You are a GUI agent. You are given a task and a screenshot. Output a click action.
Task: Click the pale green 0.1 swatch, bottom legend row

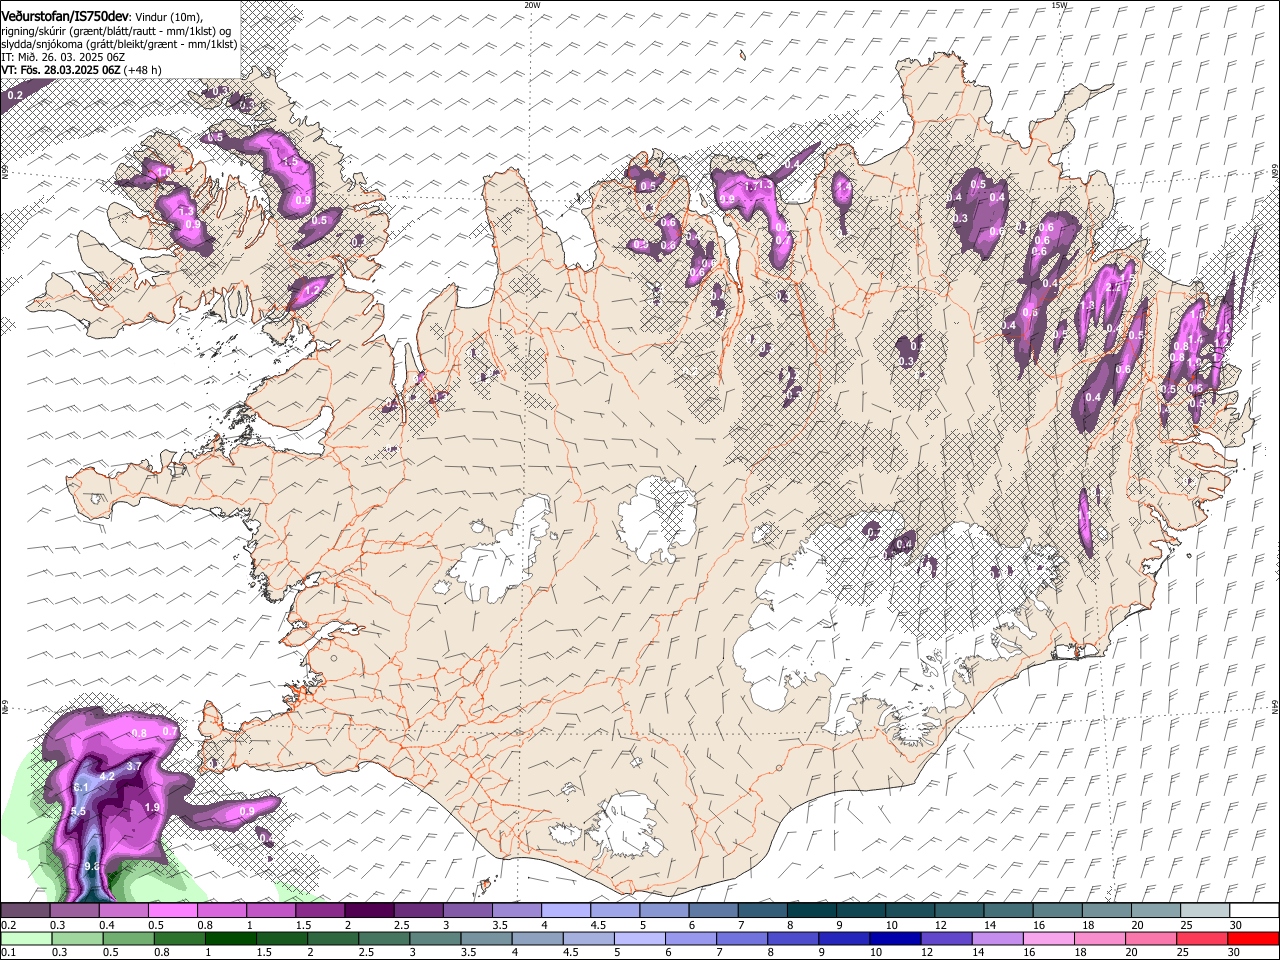(x=26, y=938)
